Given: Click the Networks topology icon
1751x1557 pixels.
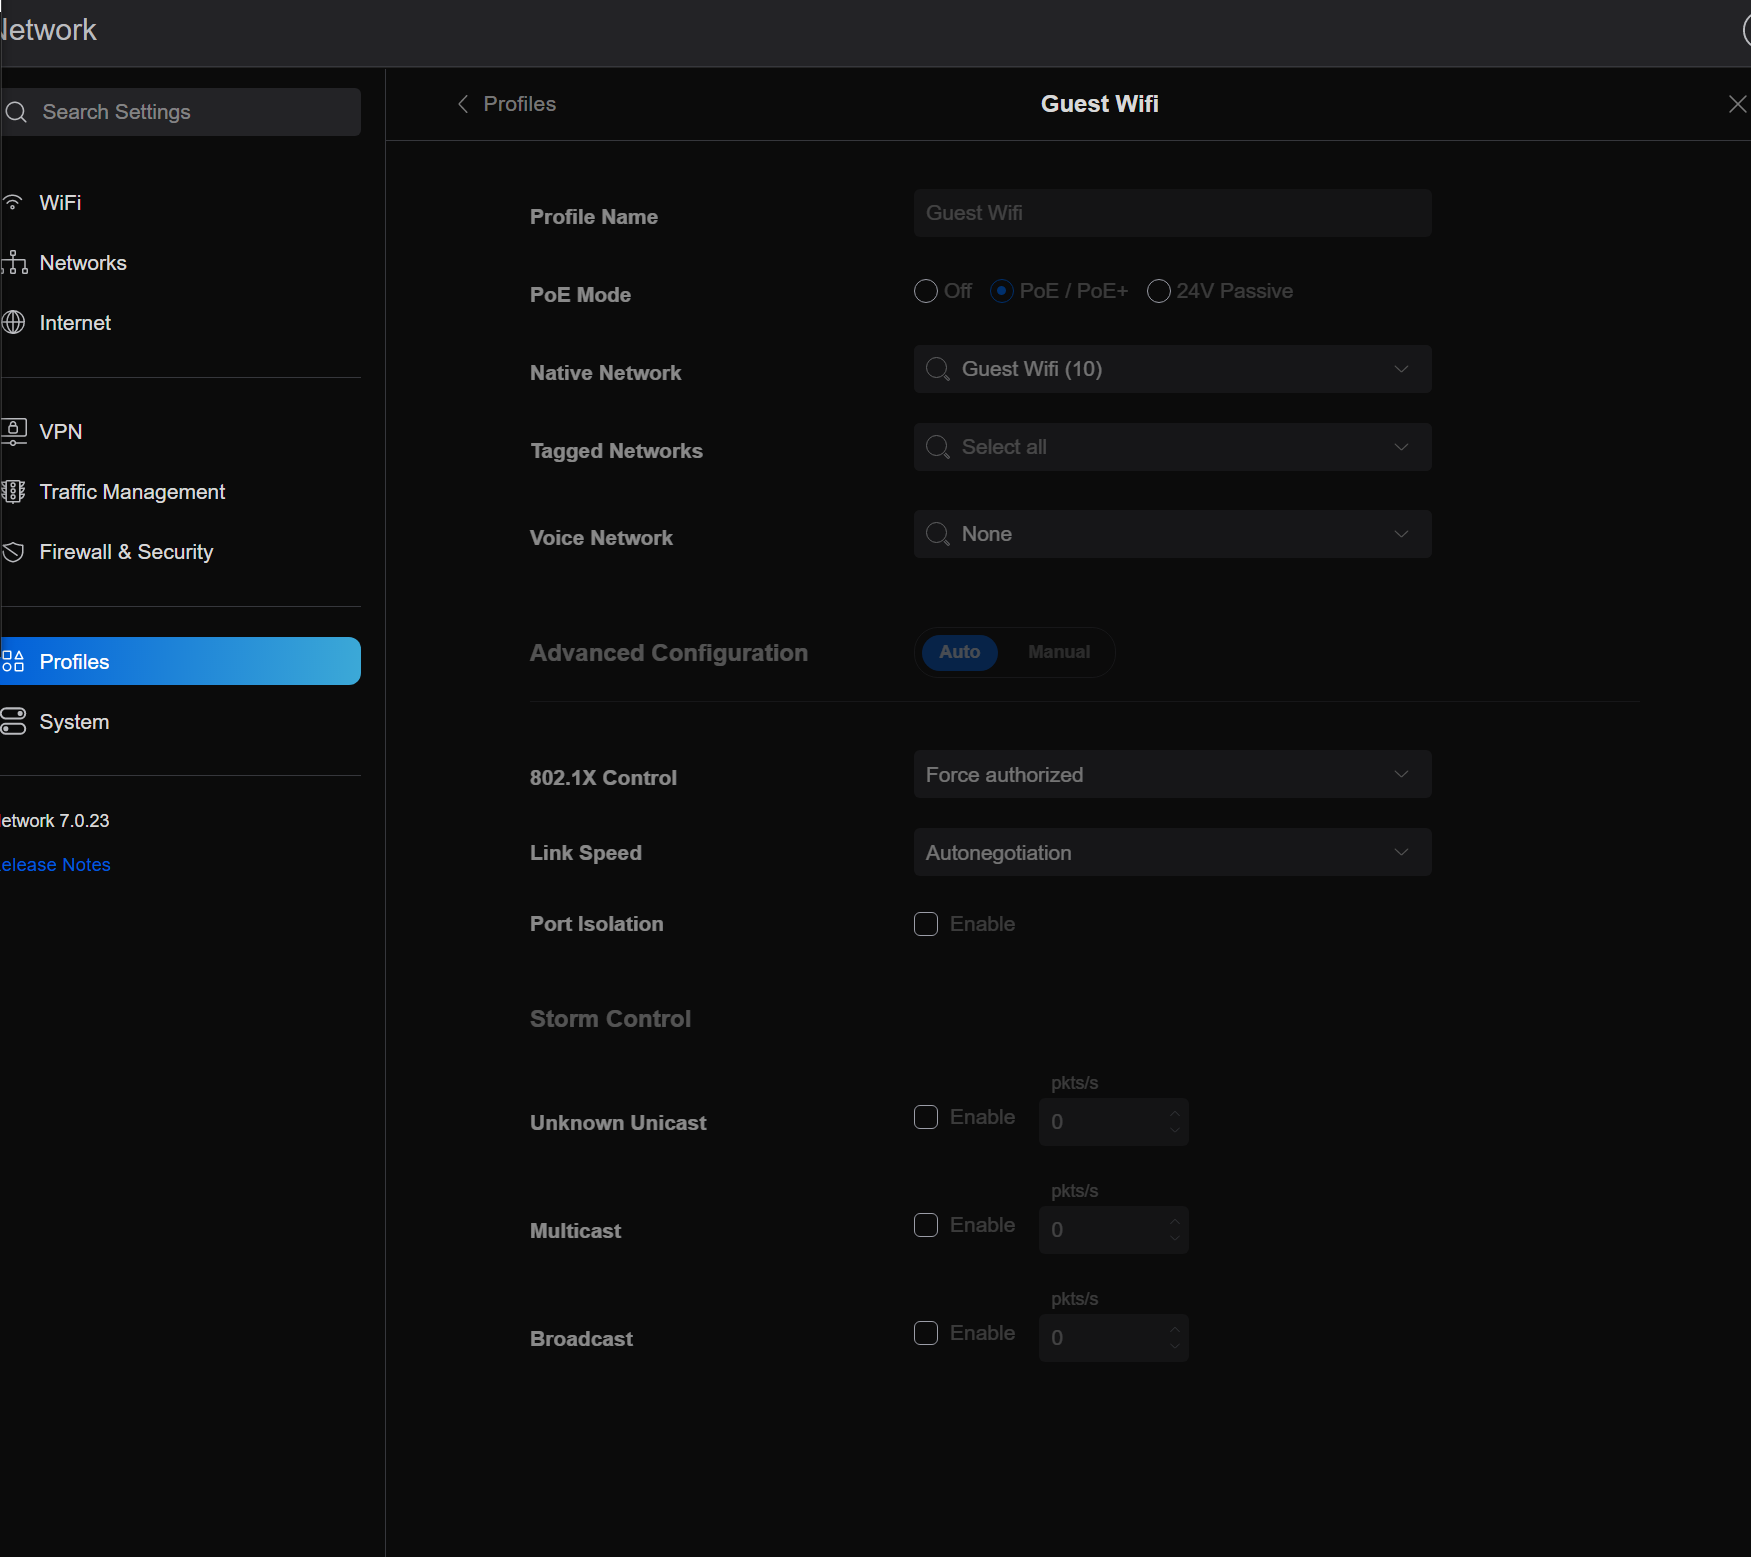Looking at the screenshot, I should click(x=14, y=263).
